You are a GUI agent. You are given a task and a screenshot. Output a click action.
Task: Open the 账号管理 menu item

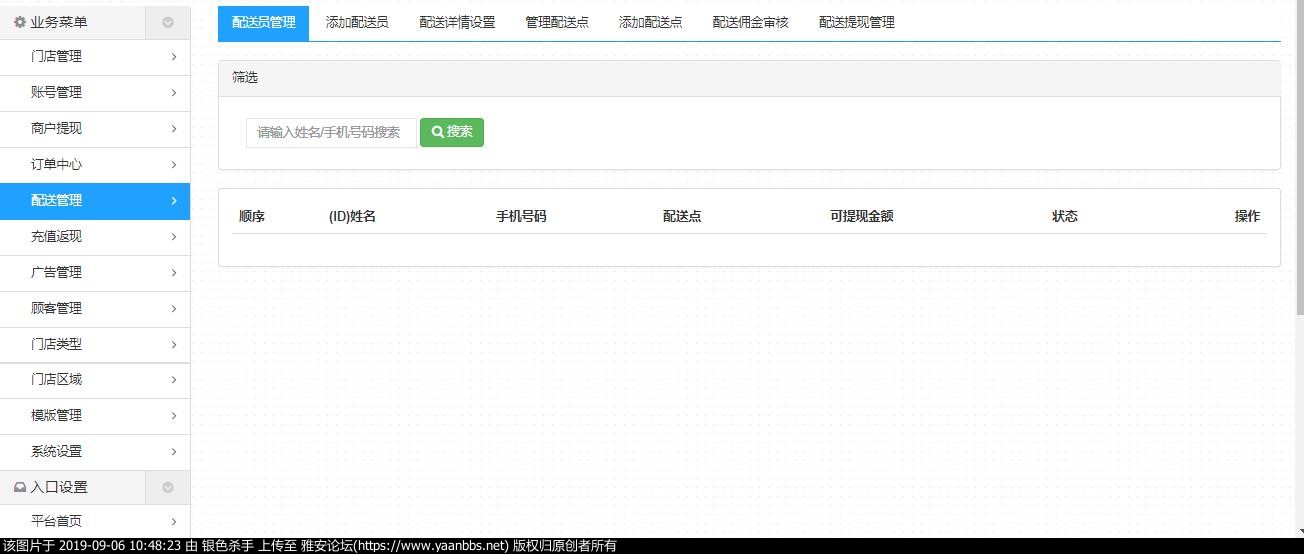pyautogui.click(x=95, y=93)
